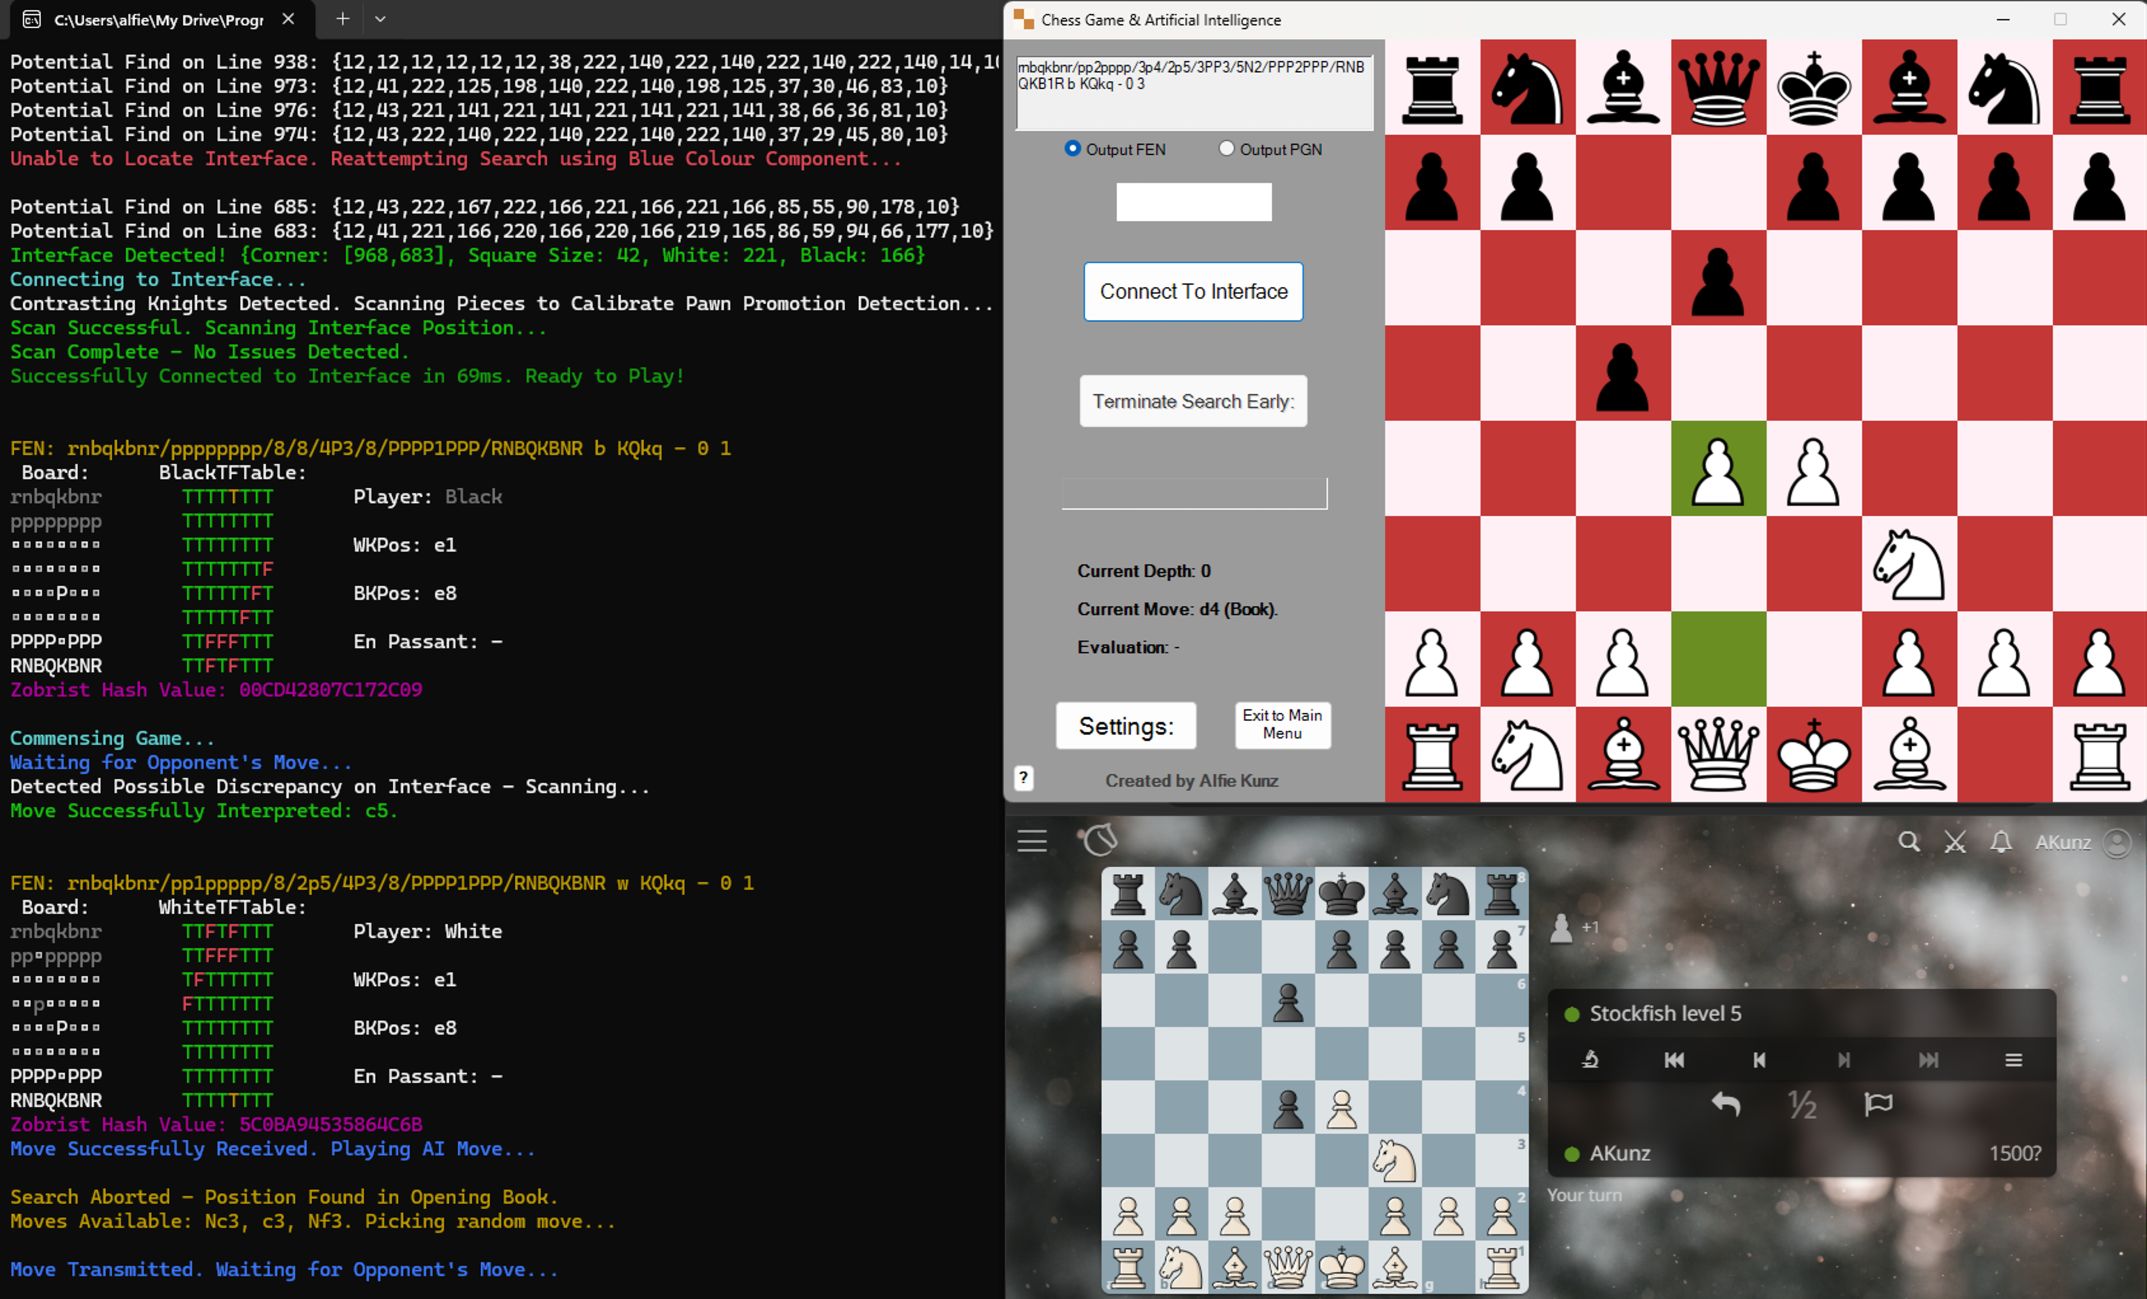Click the white queen on Lichess board
This screenshot has height=1299, width=2147.
pyautogui.click(x=1288, y=1267)
